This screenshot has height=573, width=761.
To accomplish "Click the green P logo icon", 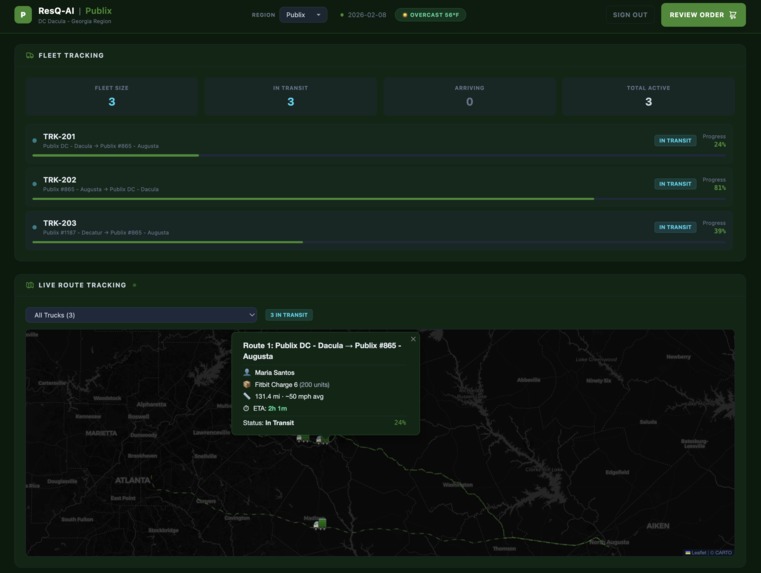I will (23, 15).
